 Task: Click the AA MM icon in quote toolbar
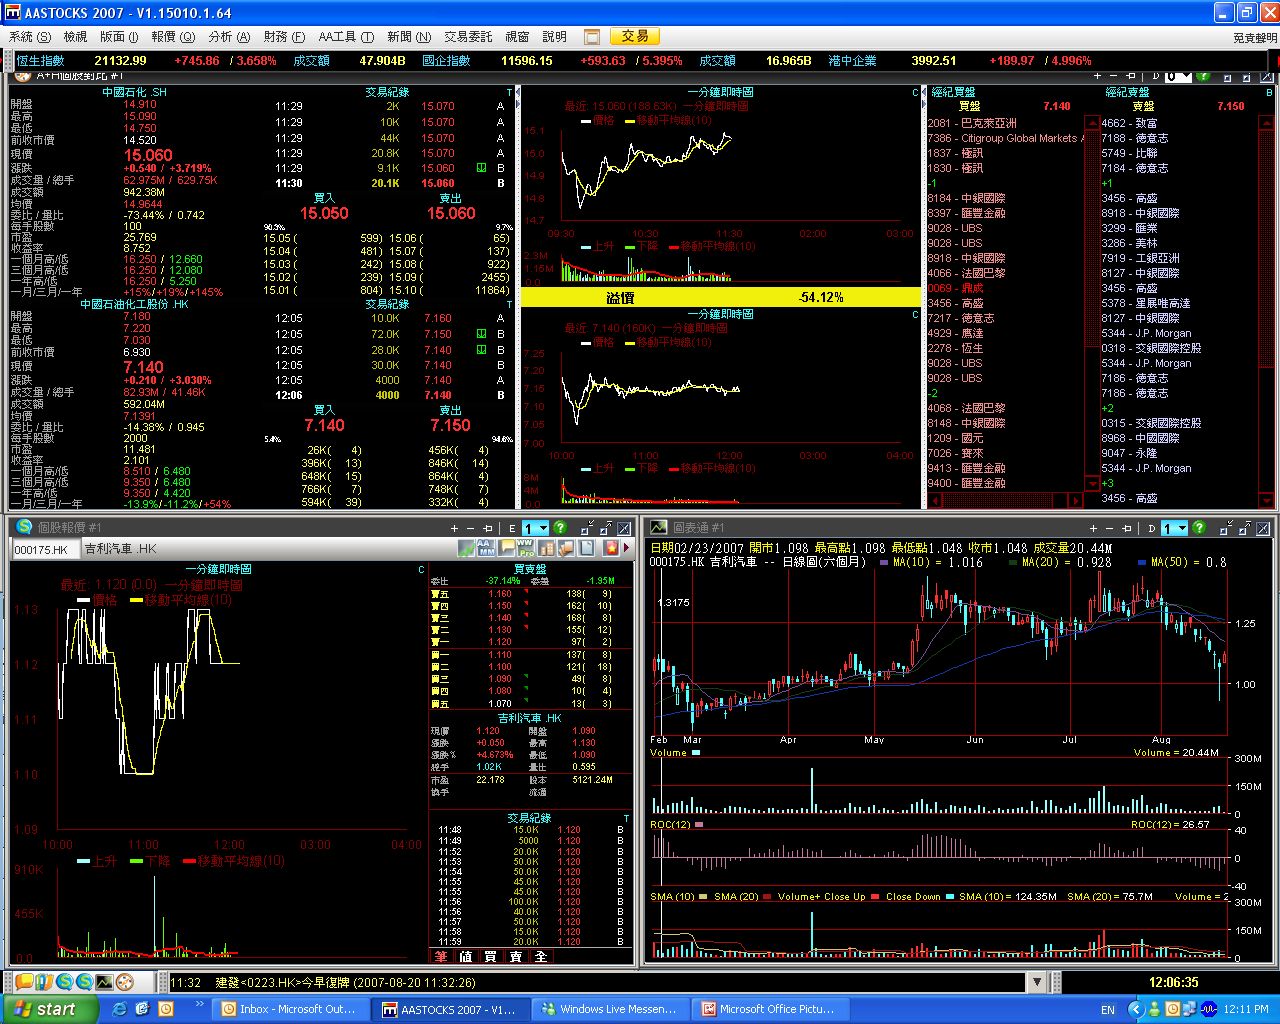(x=486, y=548)
